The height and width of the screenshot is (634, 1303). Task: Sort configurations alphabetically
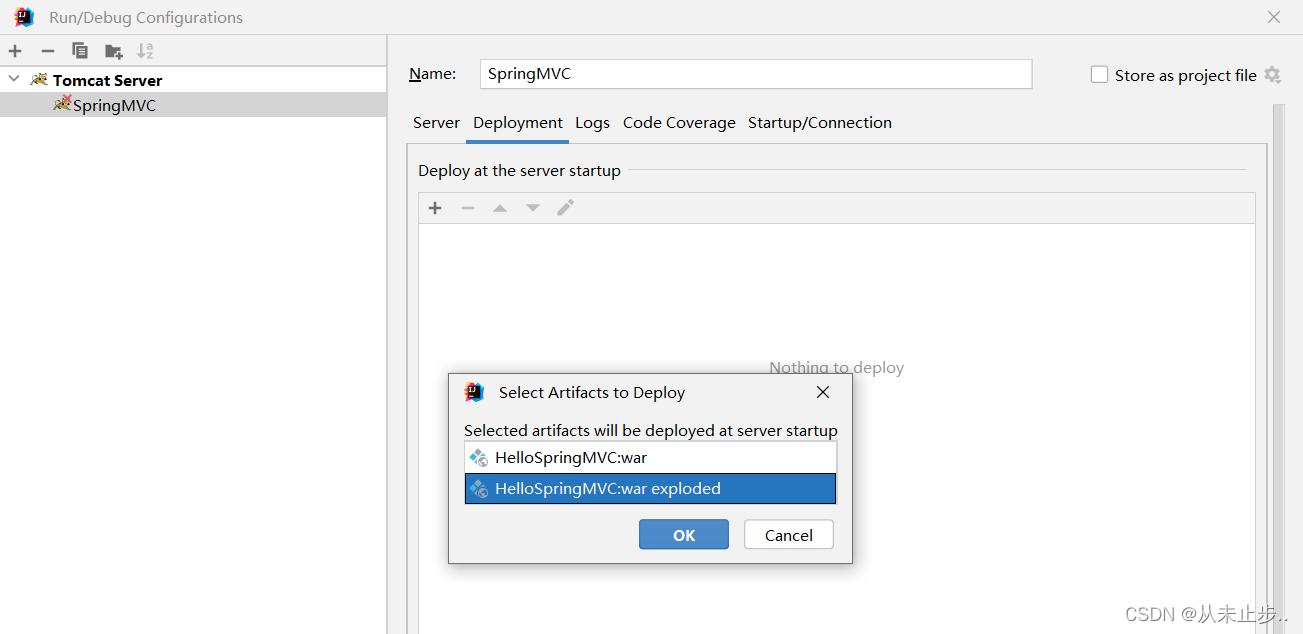[146, 51]
